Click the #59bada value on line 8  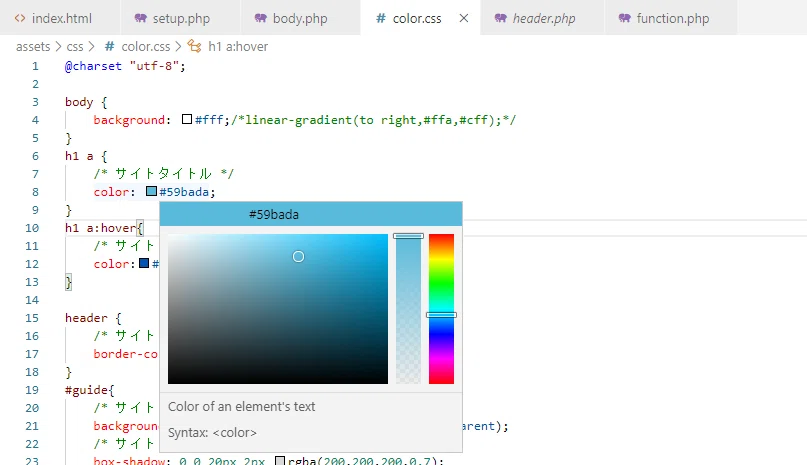click(184, 192)
